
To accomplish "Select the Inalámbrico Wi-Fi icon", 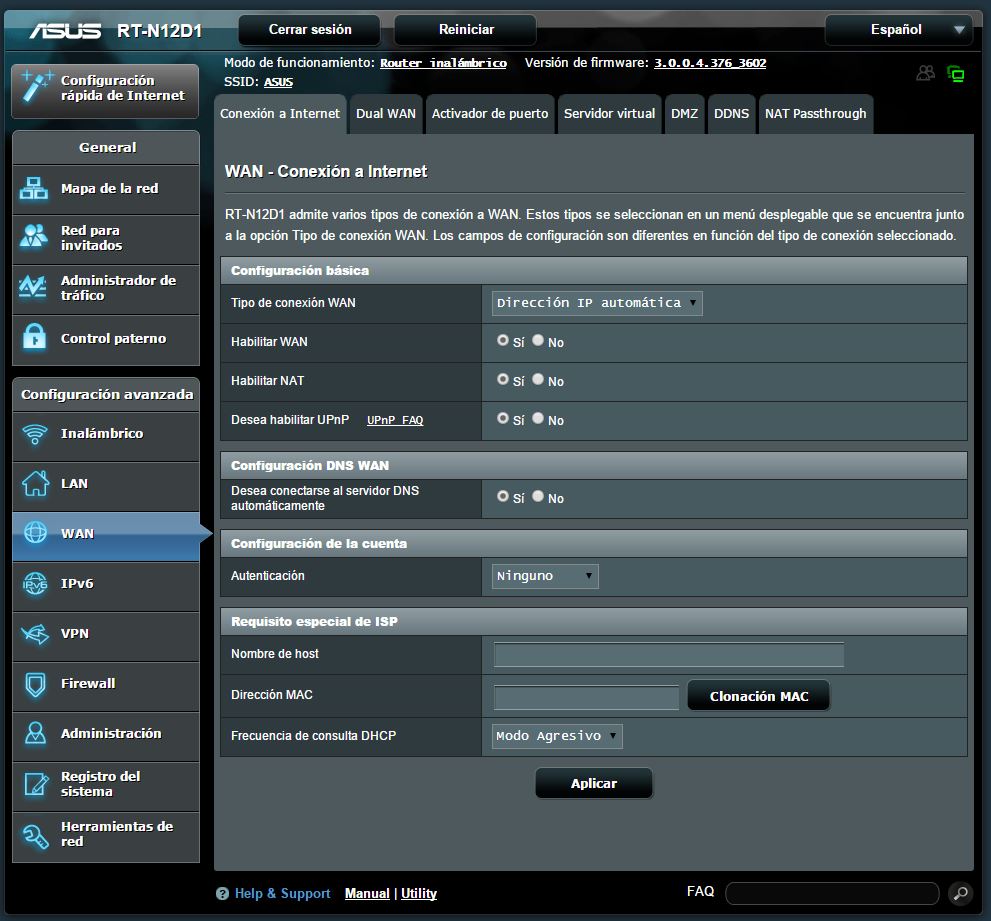I will coord(35,434).
